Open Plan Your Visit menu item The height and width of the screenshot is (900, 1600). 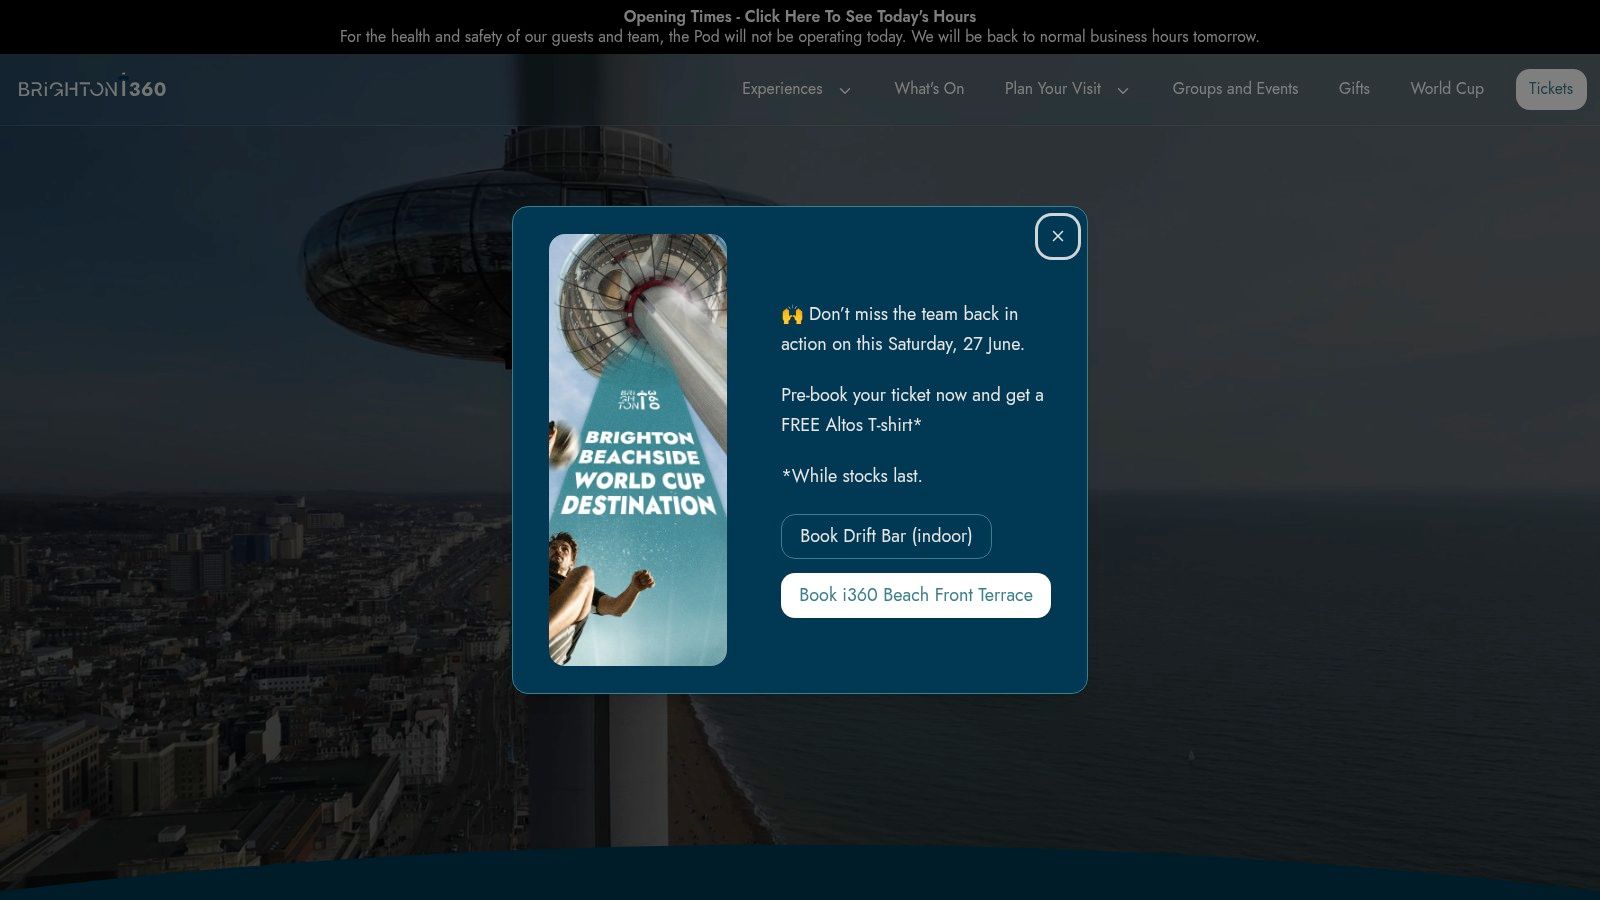click(x=1053, y=89)
